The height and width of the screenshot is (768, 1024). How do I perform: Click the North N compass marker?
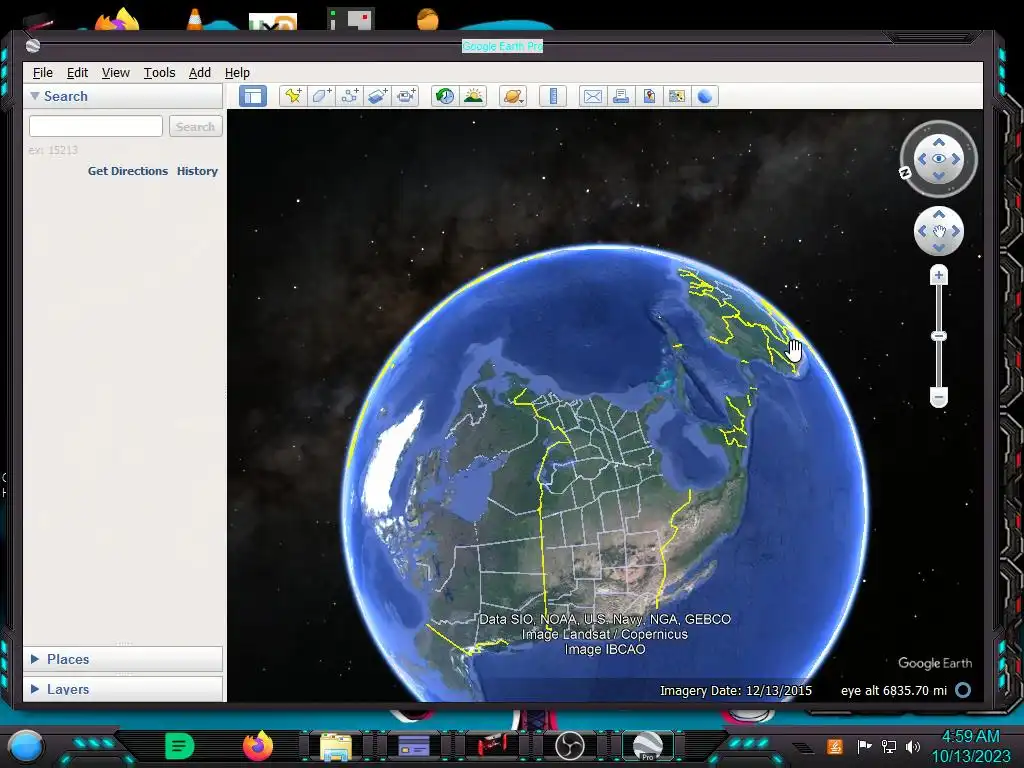[x=905, y=172]
